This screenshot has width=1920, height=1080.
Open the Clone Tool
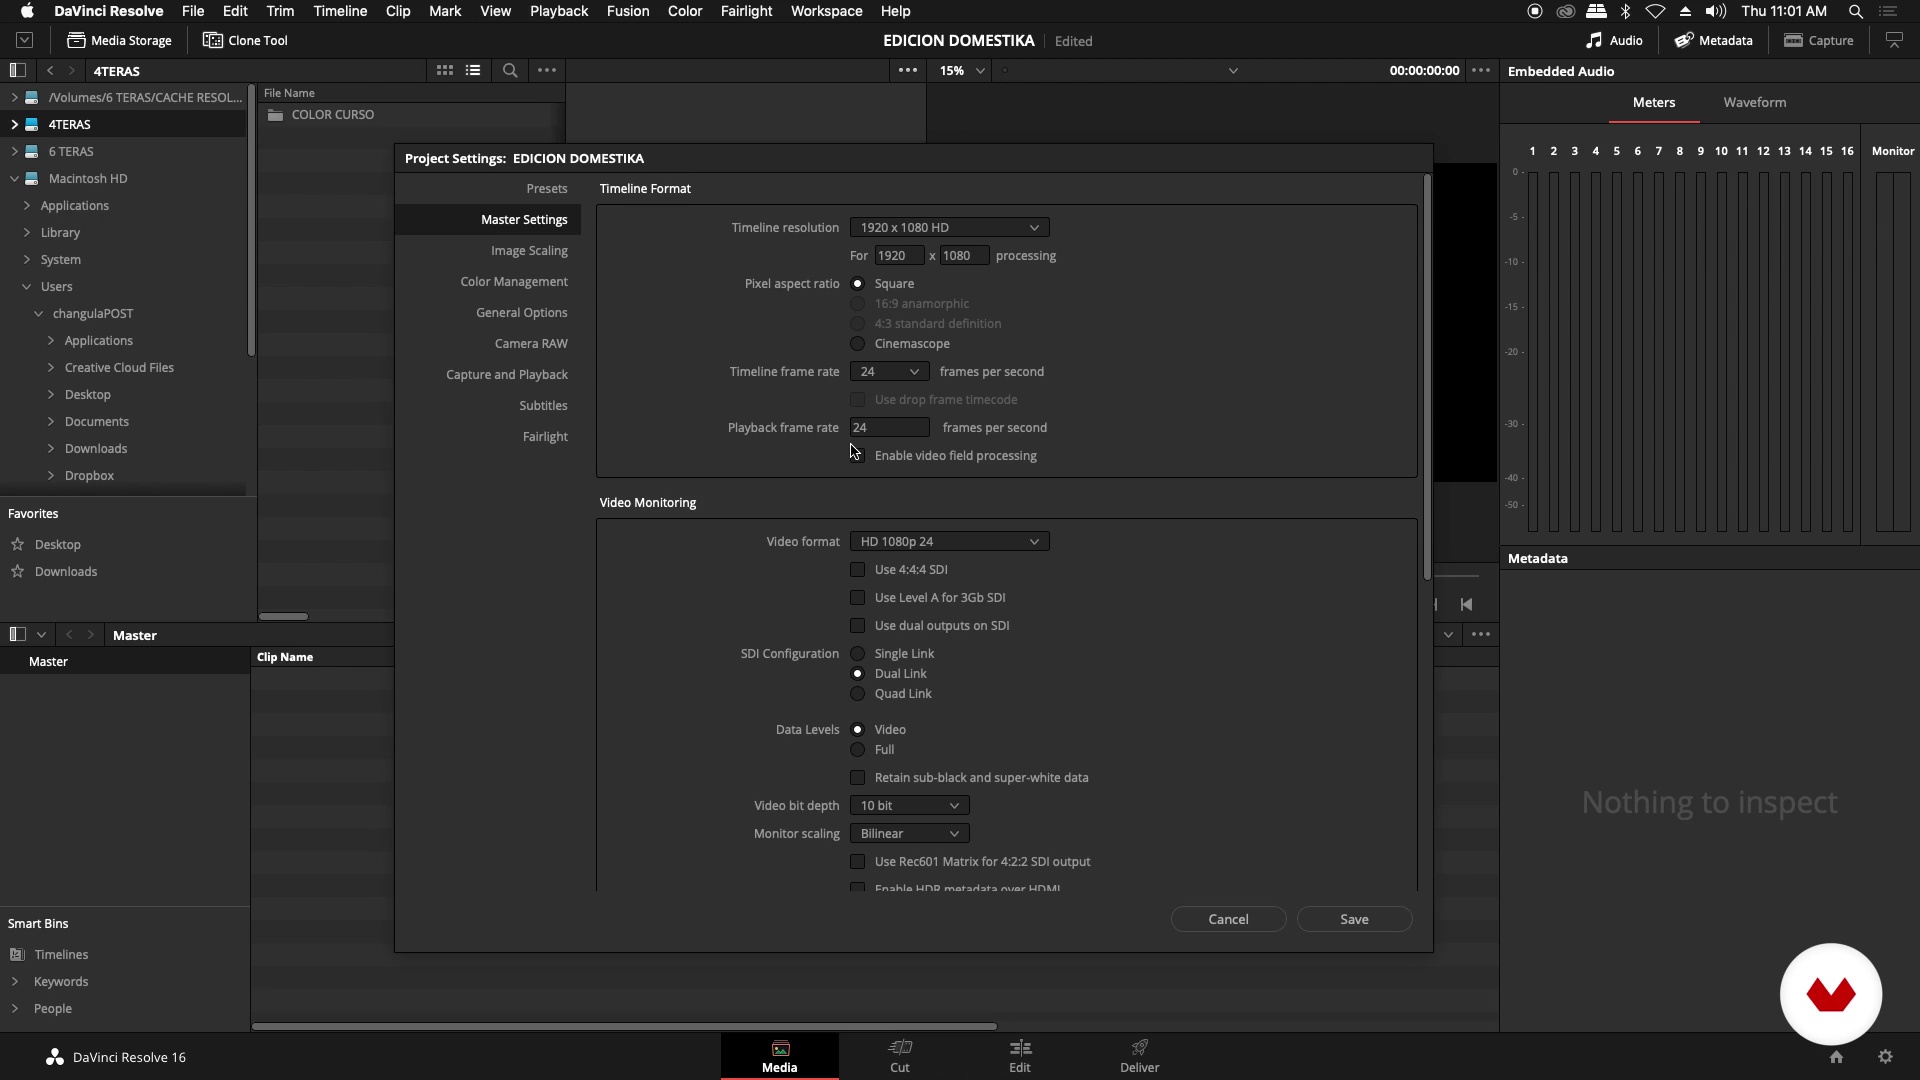pos(245,40)
